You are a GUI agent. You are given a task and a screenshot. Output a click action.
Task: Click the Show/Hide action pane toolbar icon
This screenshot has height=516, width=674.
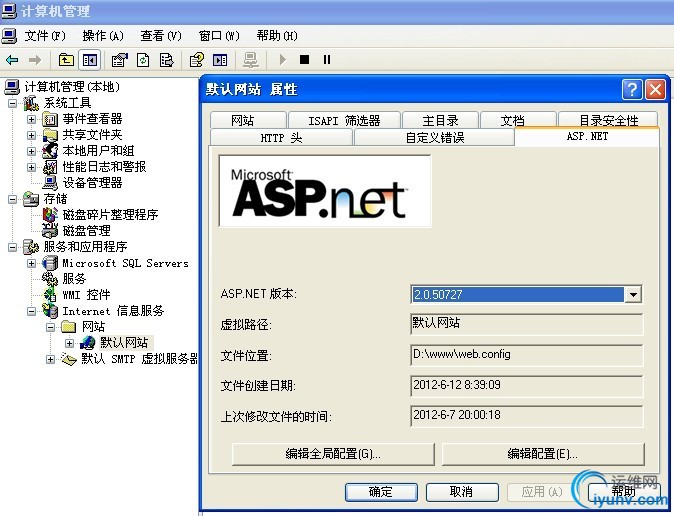click(220, 60)
